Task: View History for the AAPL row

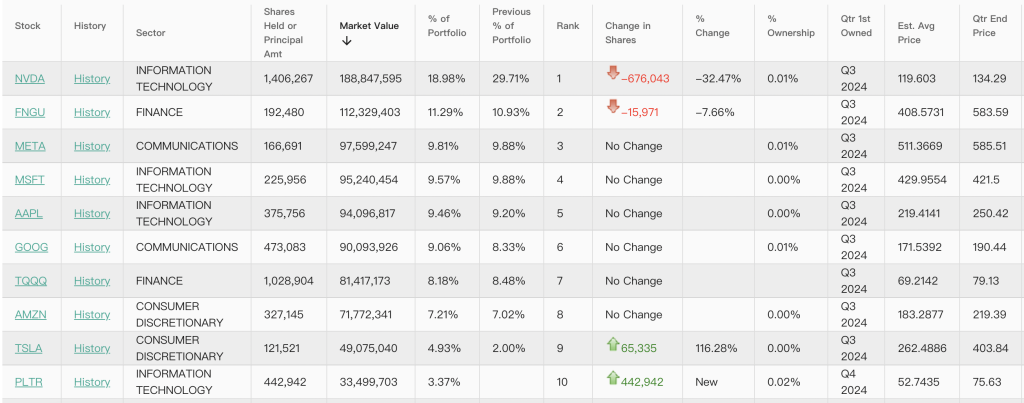Action: tap(92, 213)
